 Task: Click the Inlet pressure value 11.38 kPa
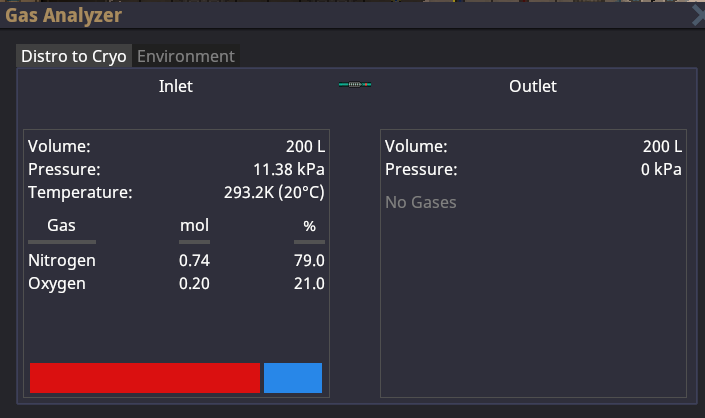pos(289,169)
